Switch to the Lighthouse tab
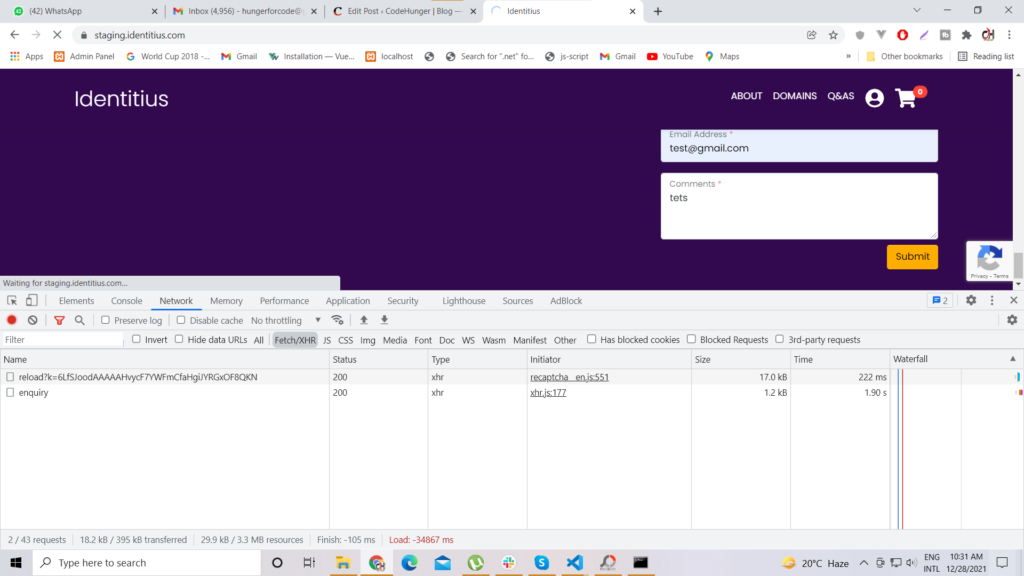1024x576 pixels. tap(464, 300)
